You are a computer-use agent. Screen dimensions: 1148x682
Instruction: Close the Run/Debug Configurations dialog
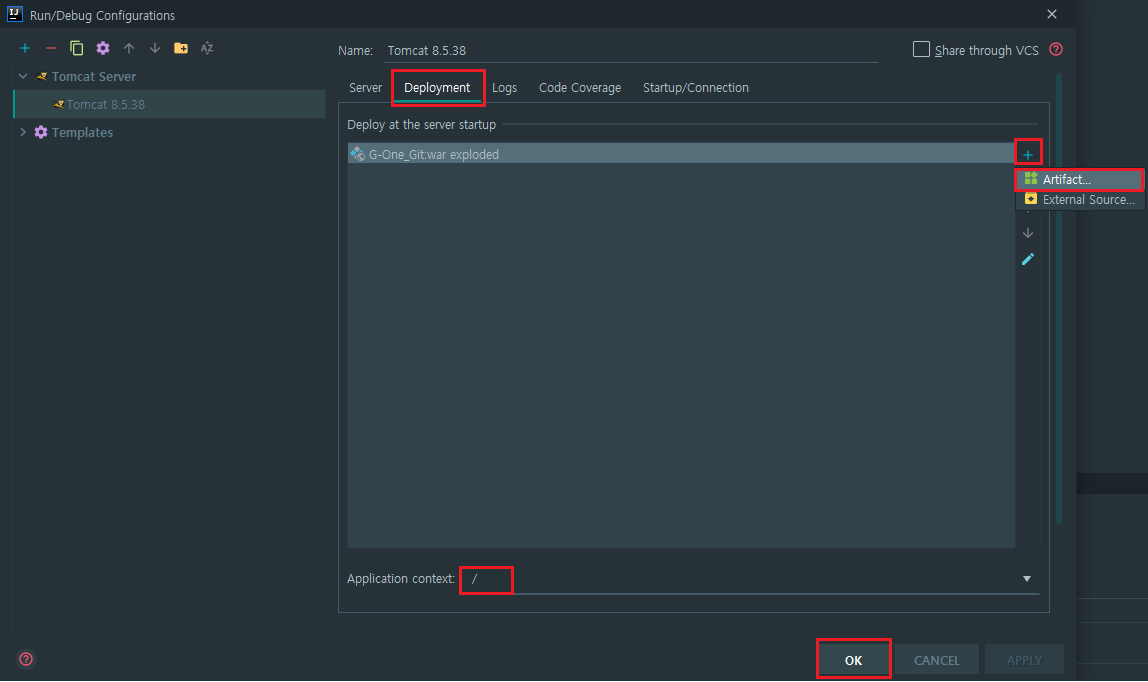coord(1052,14)
